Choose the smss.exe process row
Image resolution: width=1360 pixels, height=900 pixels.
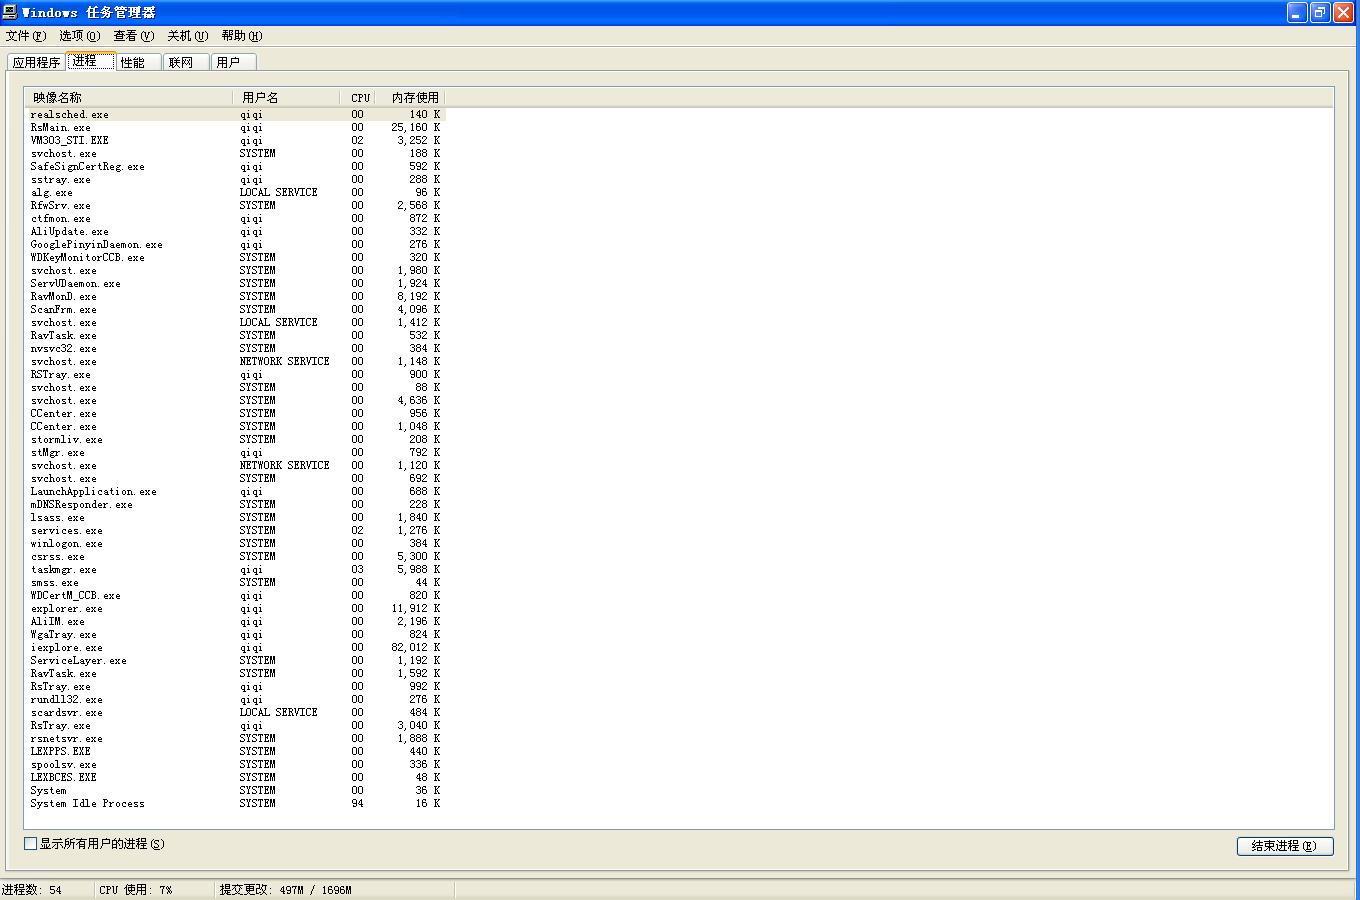235,583
